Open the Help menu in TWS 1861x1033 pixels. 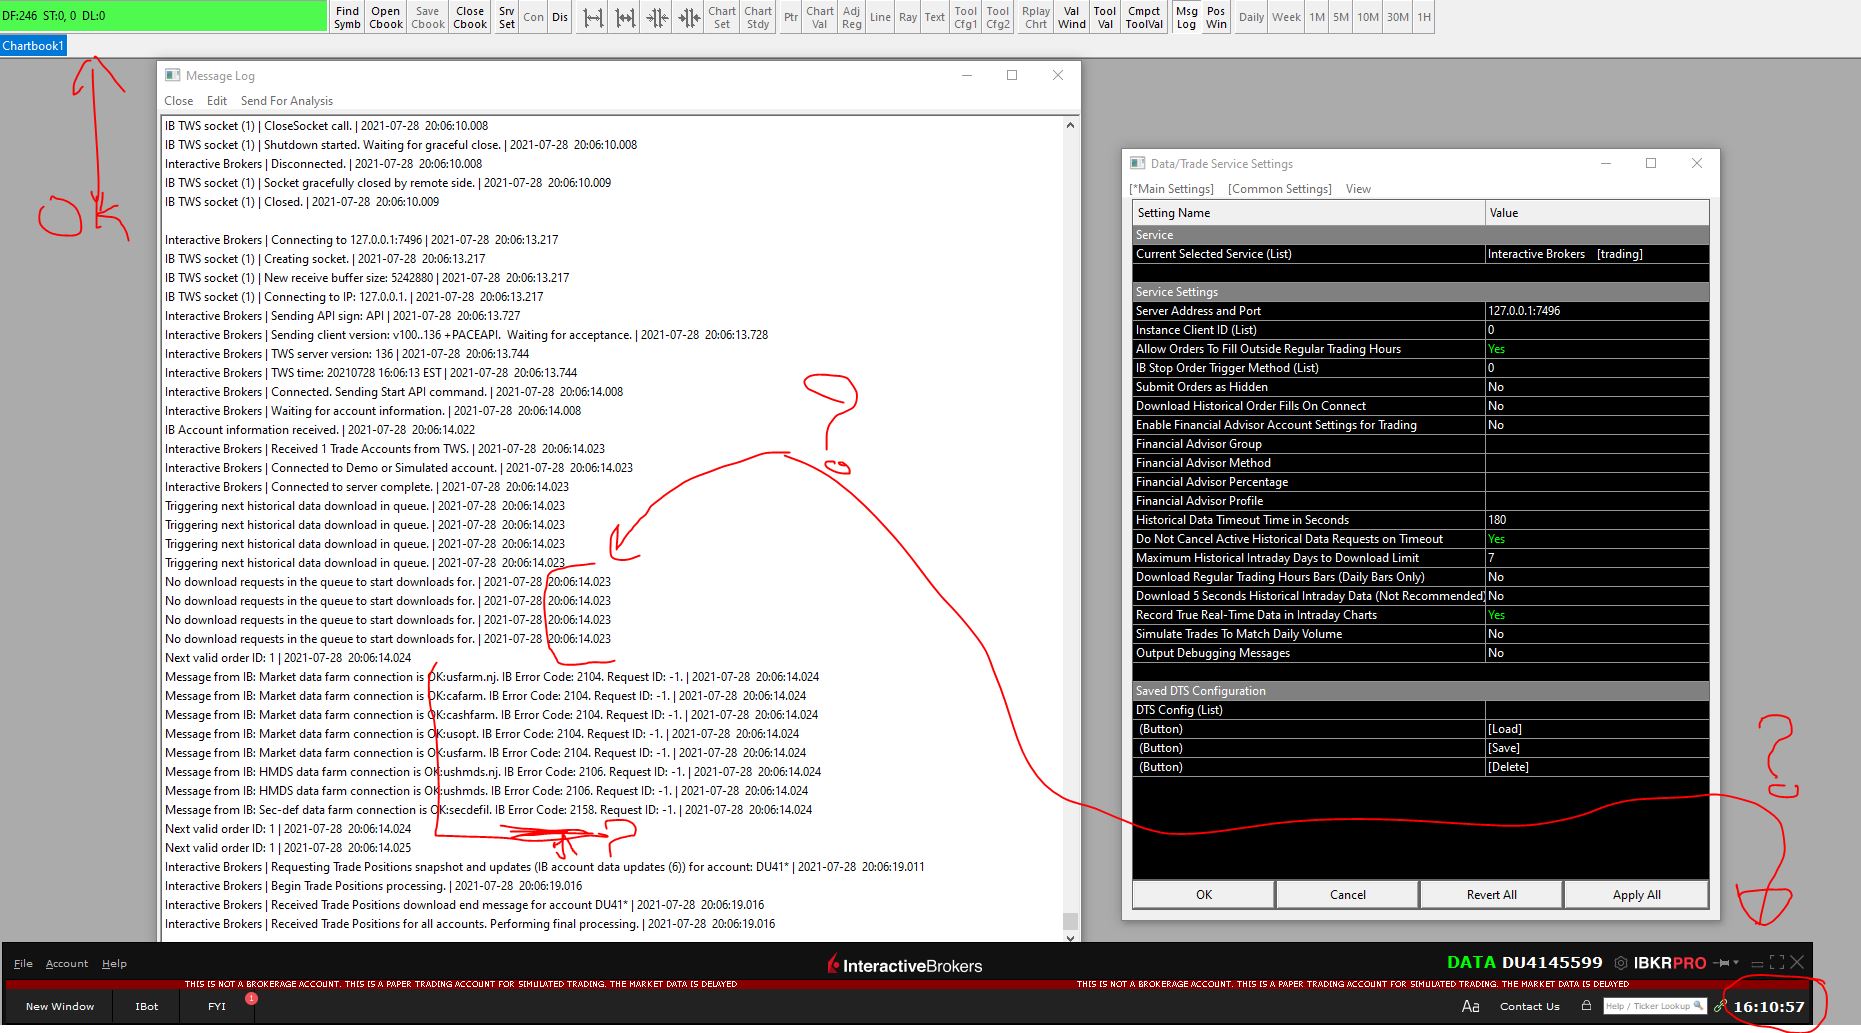pos(114,964)
